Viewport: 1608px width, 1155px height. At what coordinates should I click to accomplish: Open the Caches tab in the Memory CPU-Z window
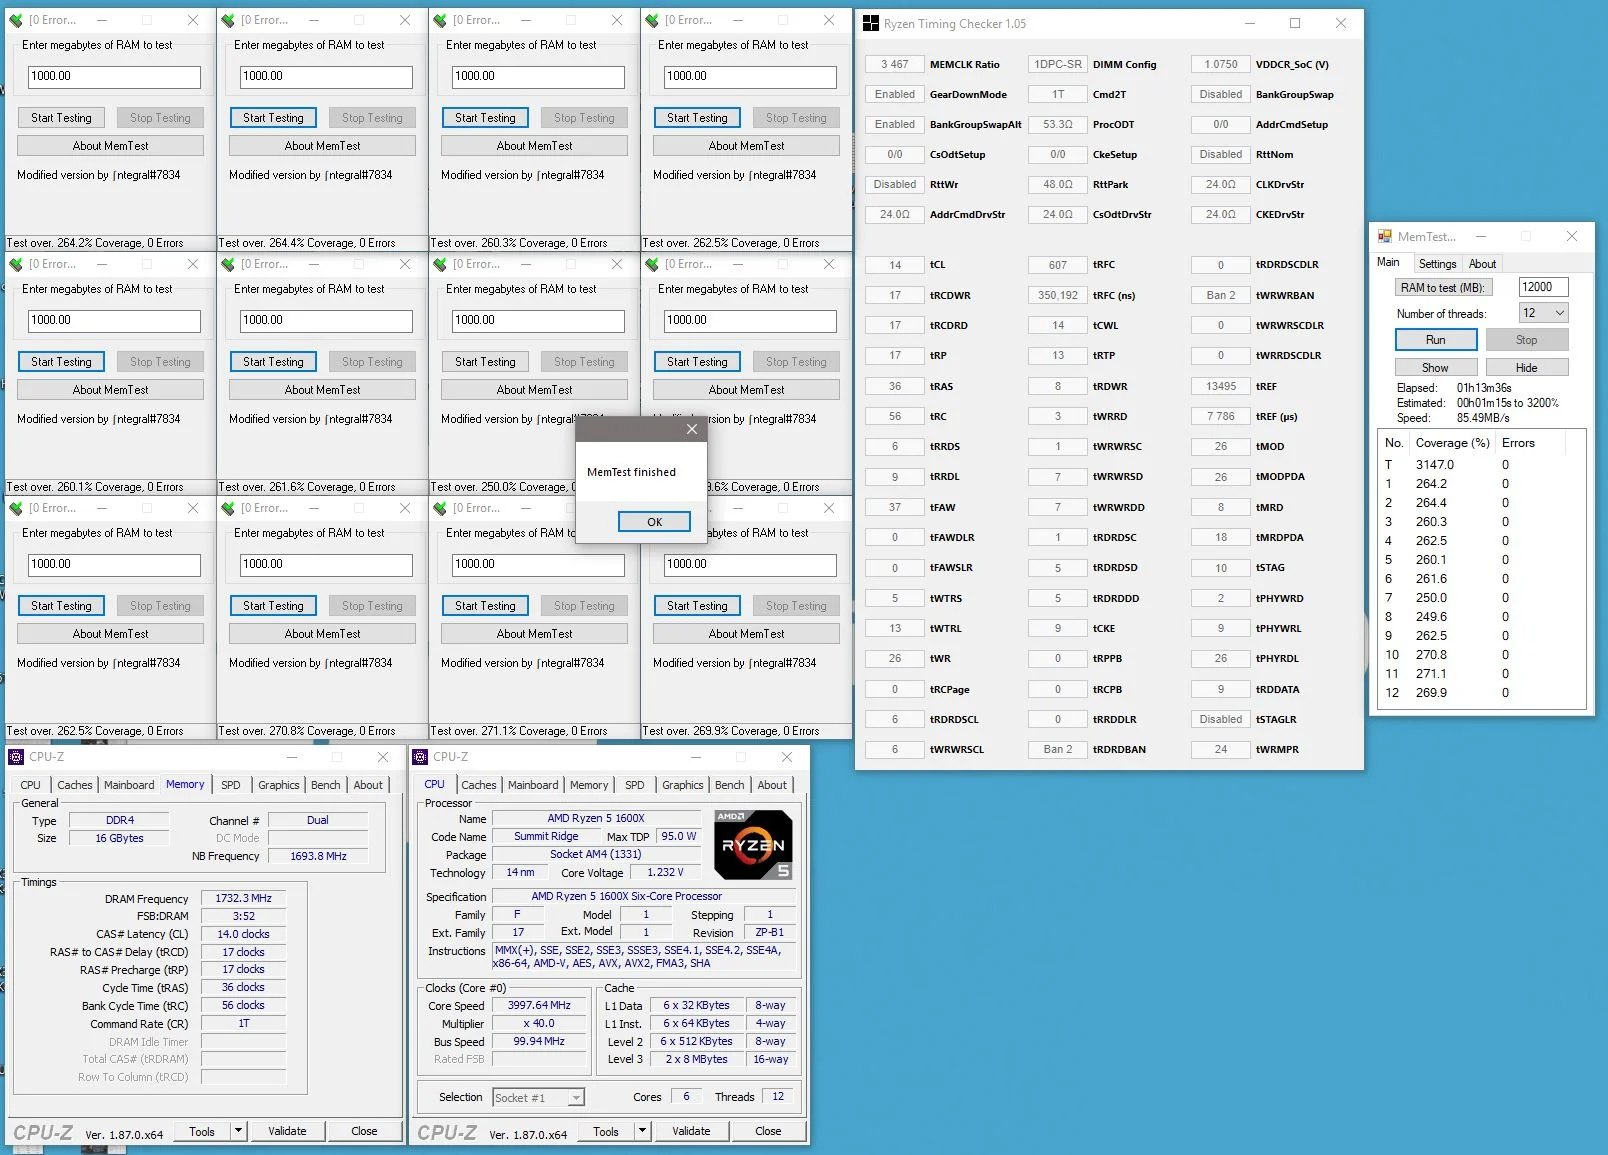tap(74, 785)
